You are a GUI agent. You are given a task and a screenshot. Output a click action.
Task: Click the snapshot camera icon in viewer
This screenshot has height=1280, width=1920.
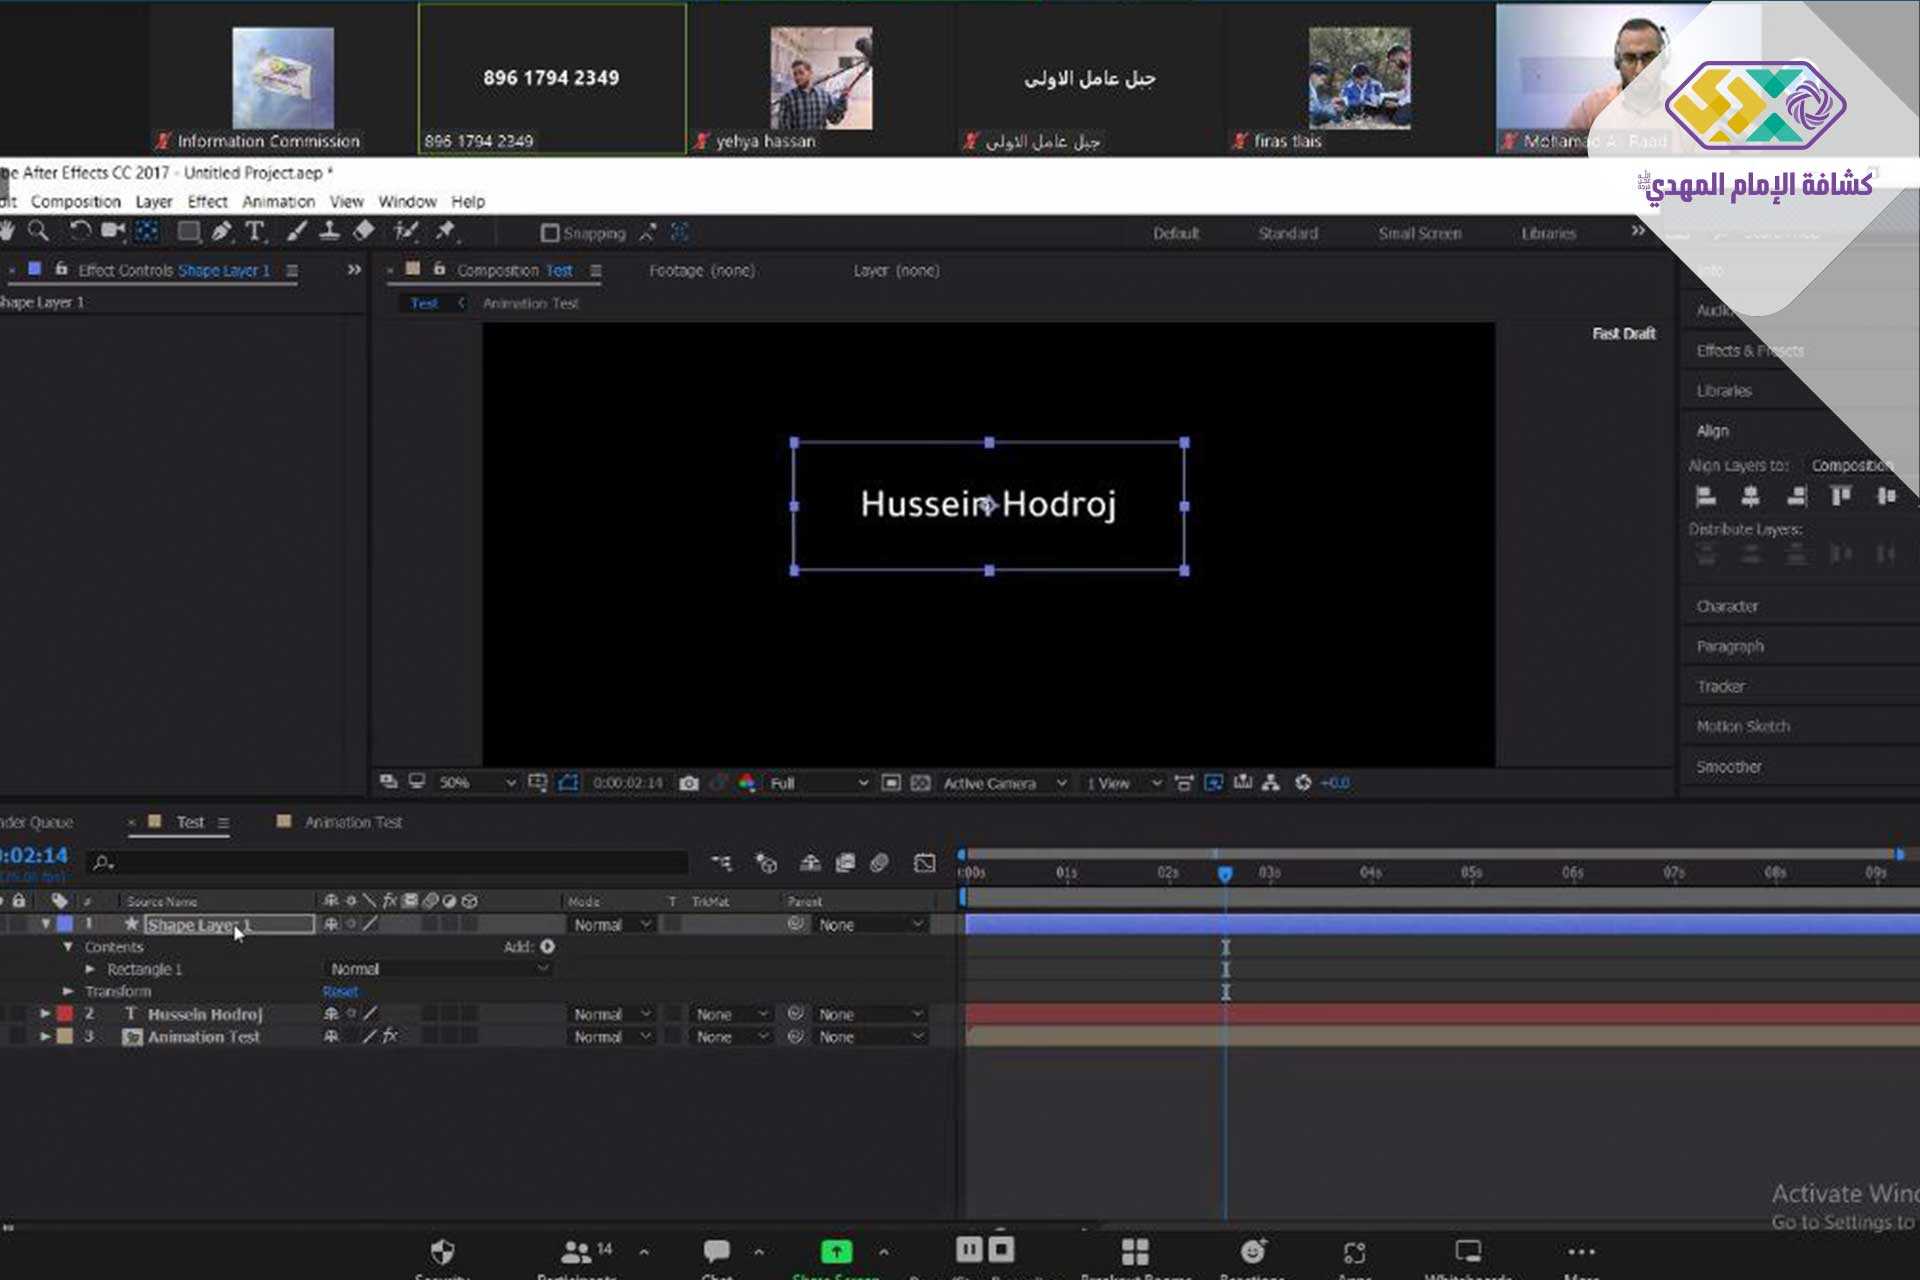[689, 783]
